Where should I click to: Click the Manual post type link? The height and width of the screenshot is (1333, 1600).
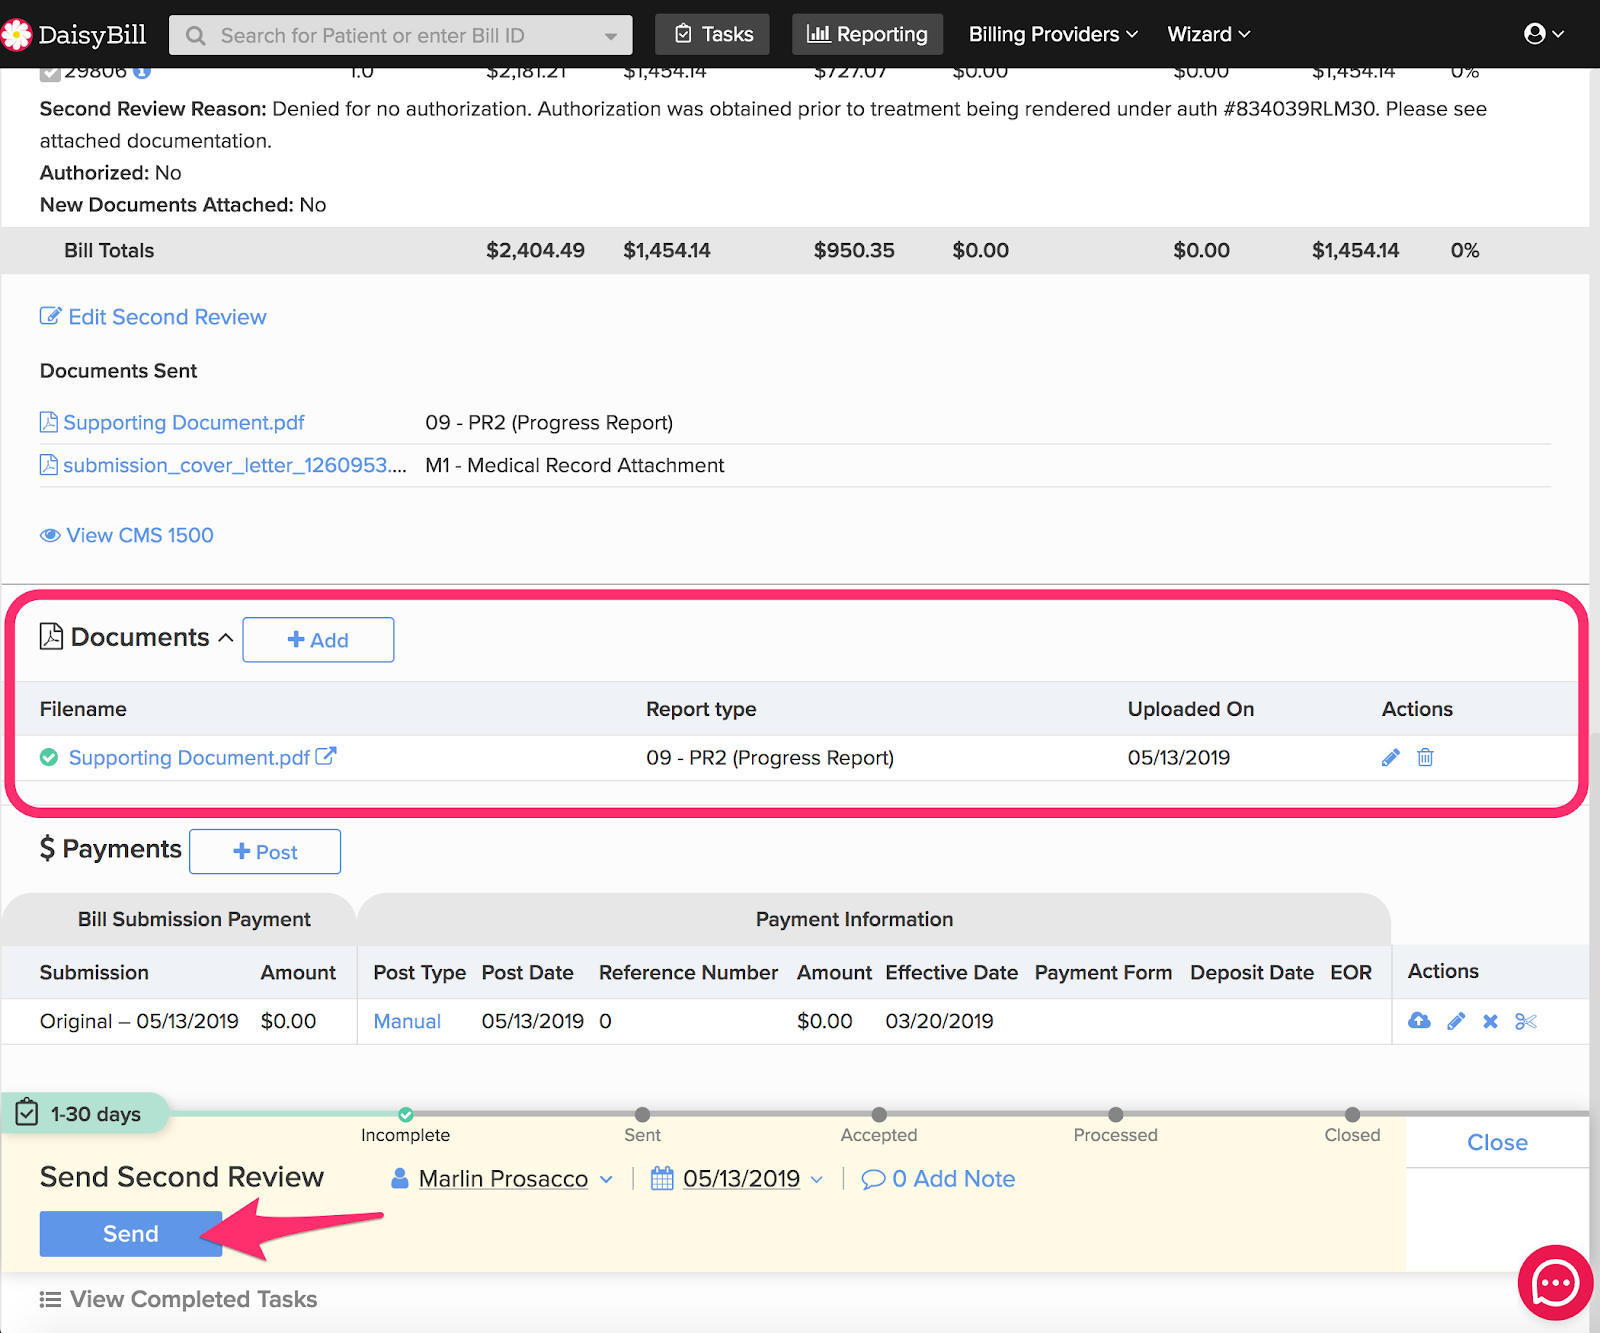(x=407, y=1021)
